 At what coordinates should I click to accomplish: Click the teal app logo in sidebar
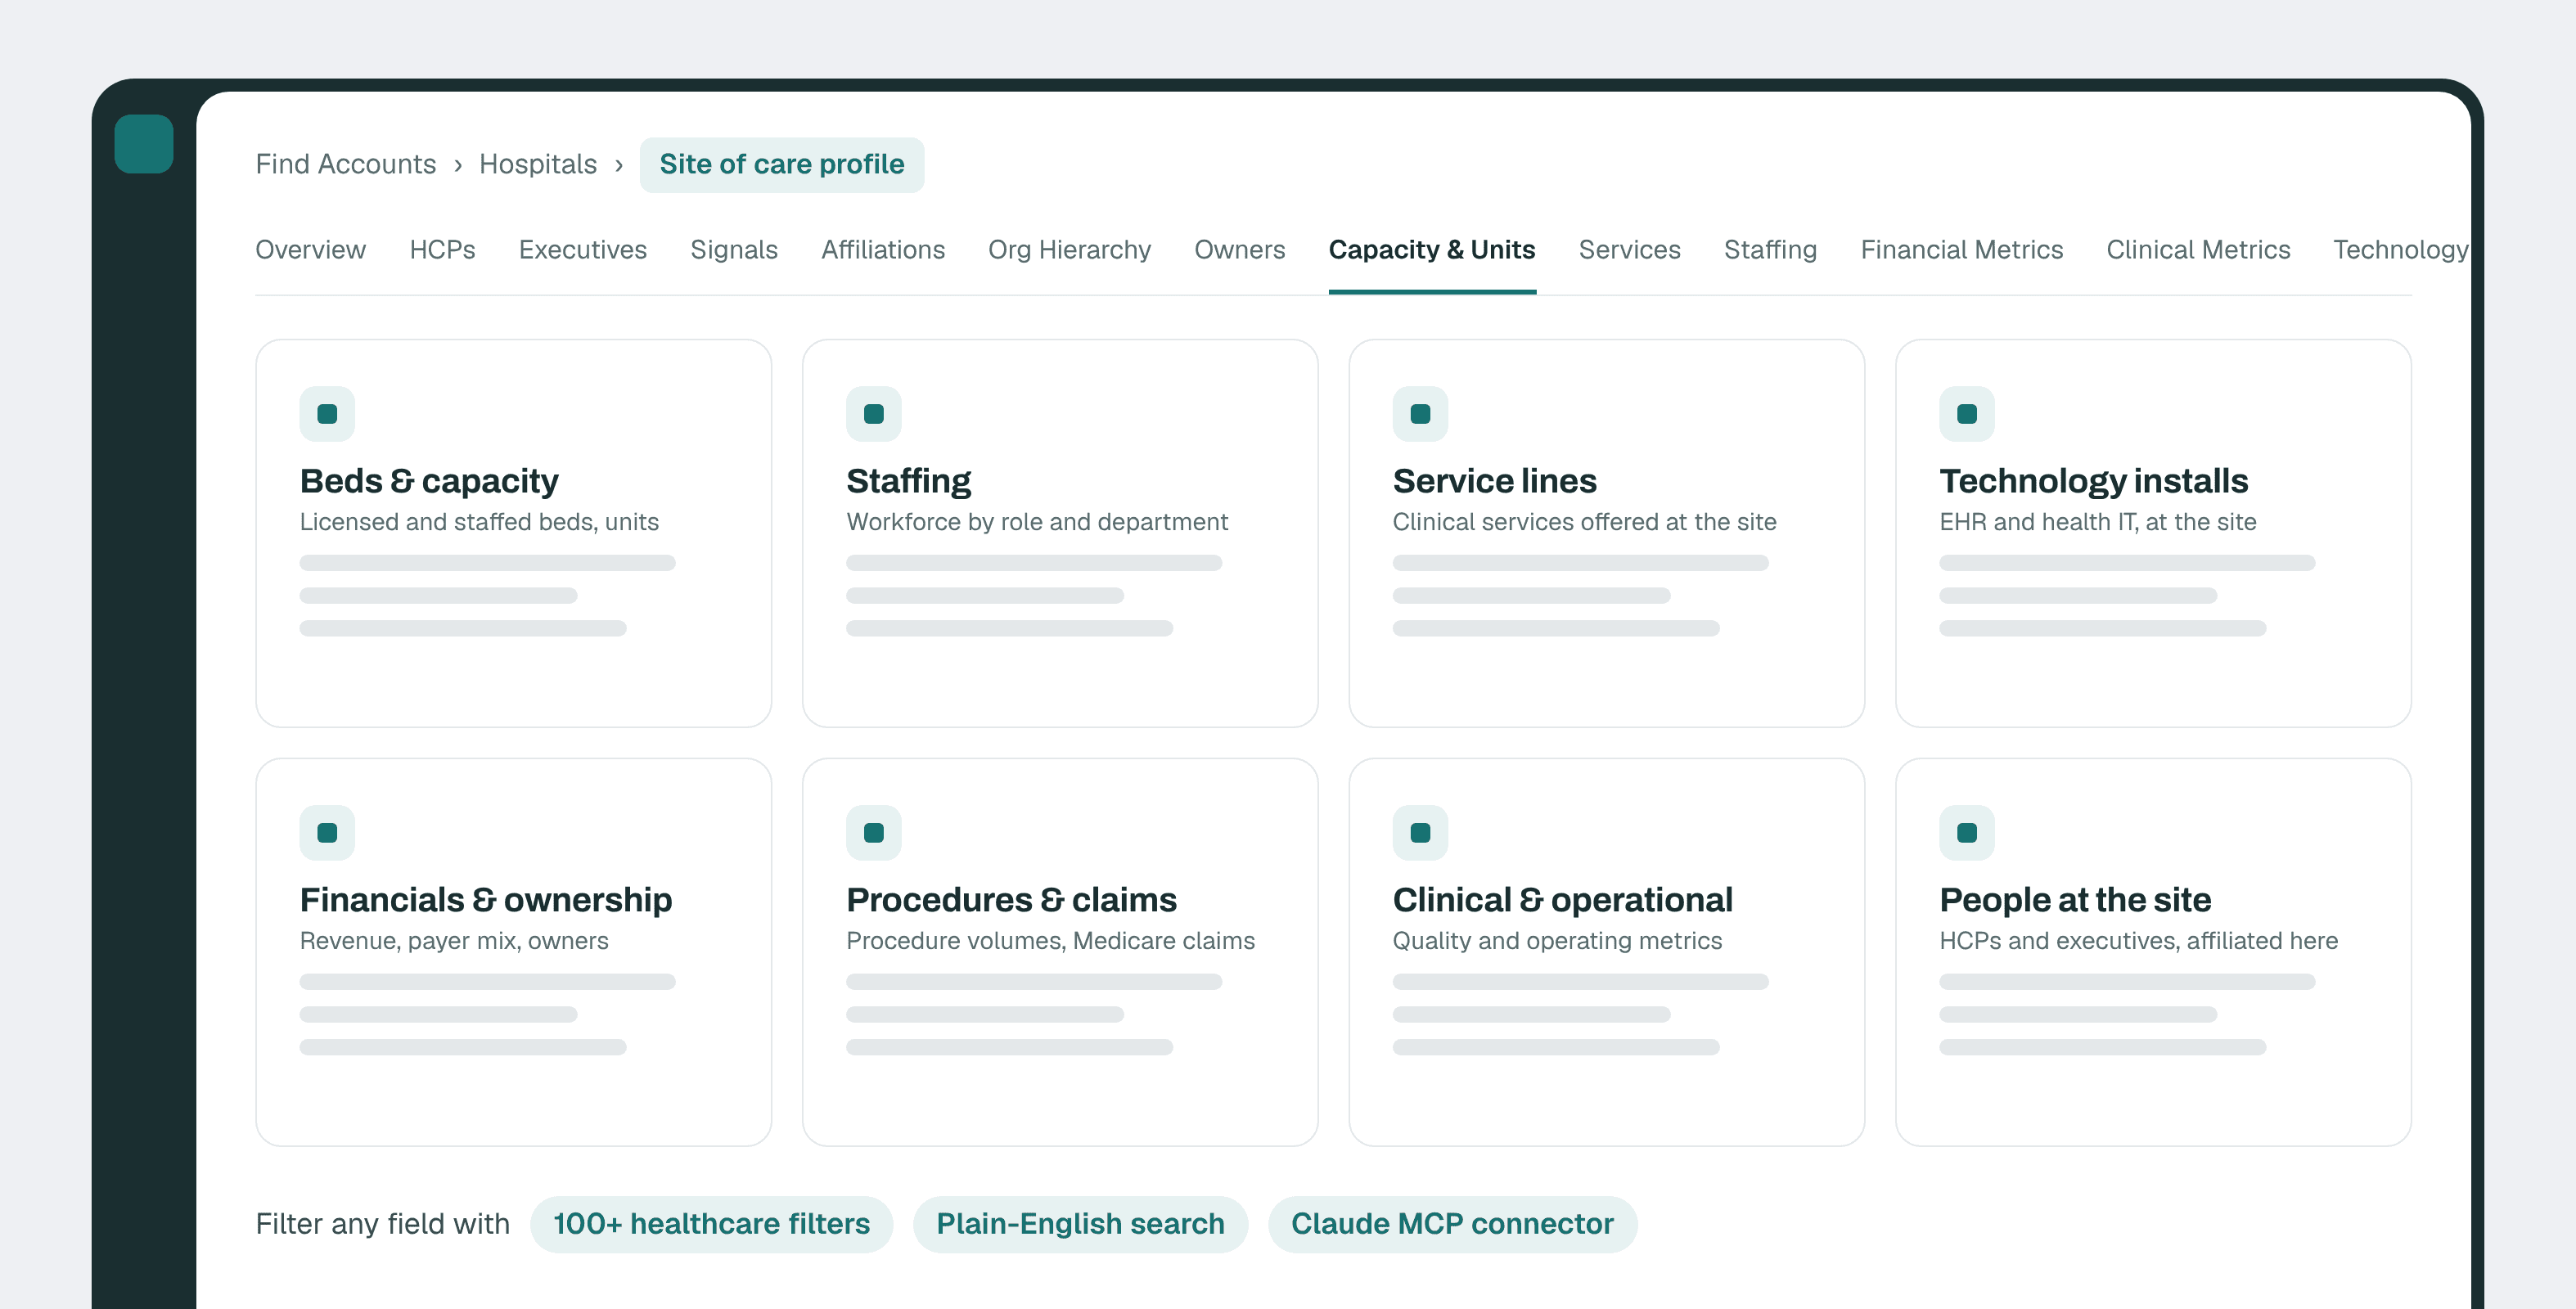point(144,144)
